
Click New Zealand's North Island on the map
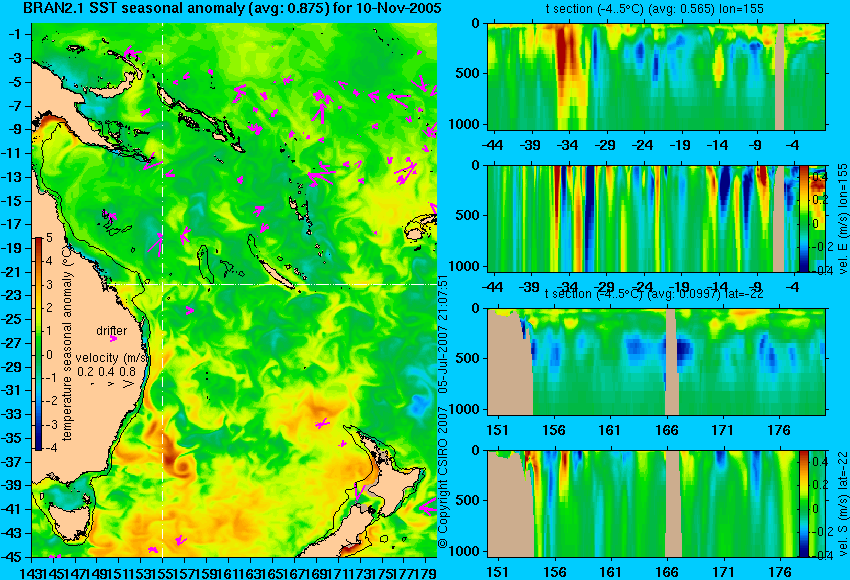[x=397, y=482]
